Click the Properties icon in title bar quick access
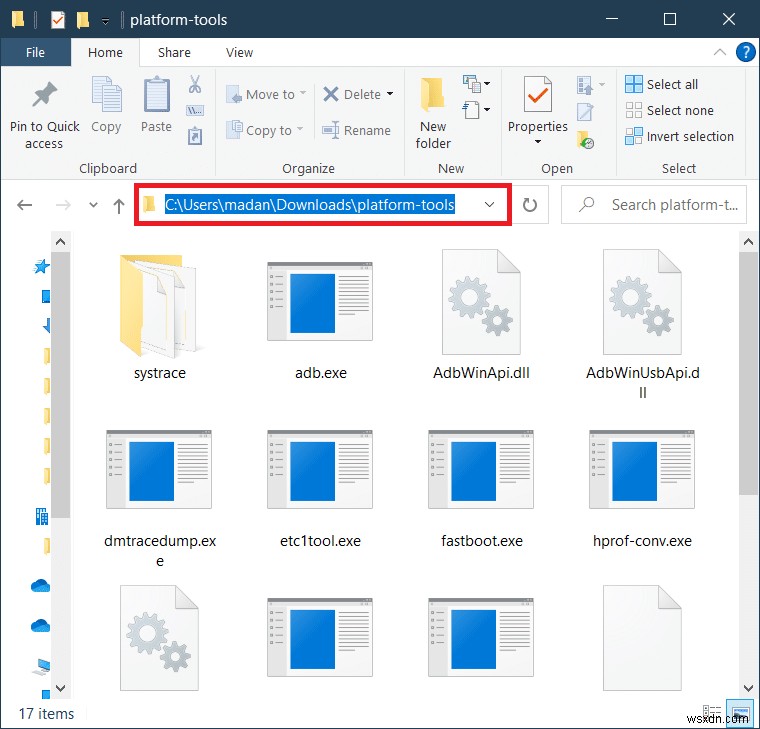760x729 pixels. point(58,19)
